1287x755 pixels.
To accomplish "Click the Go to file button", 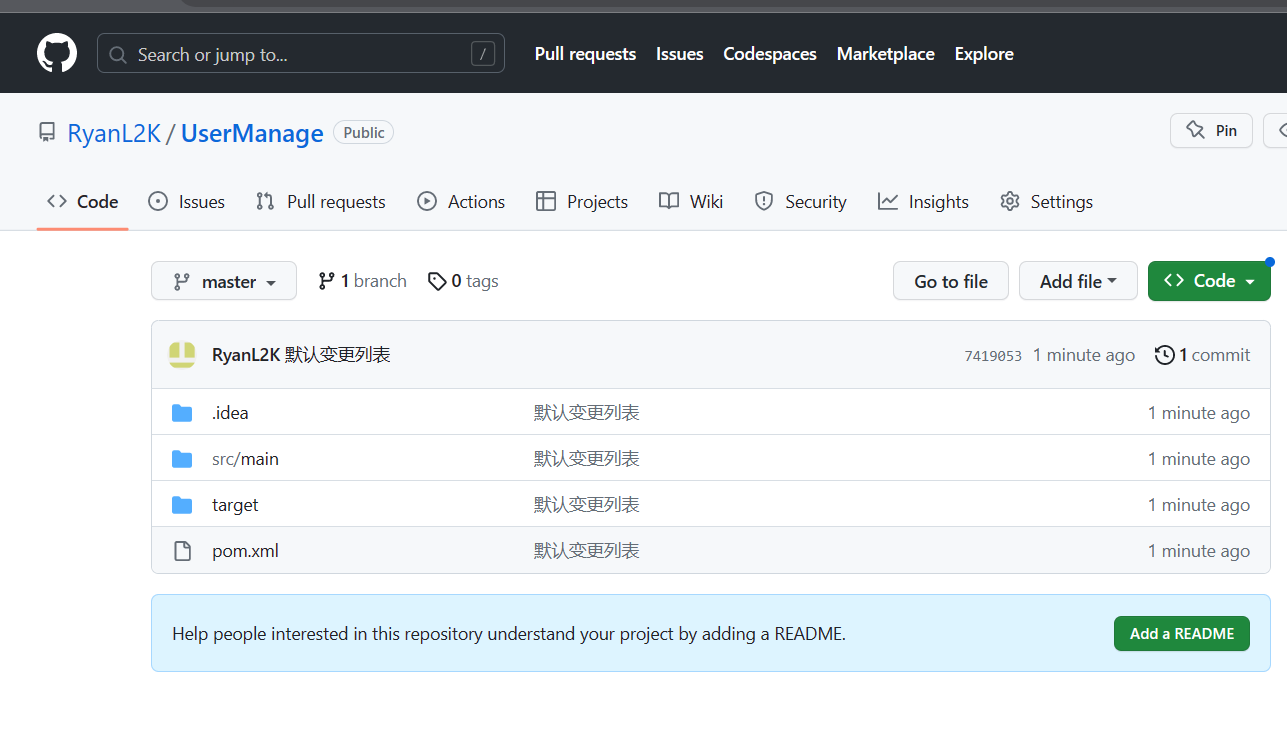I will tap(951, 281).
